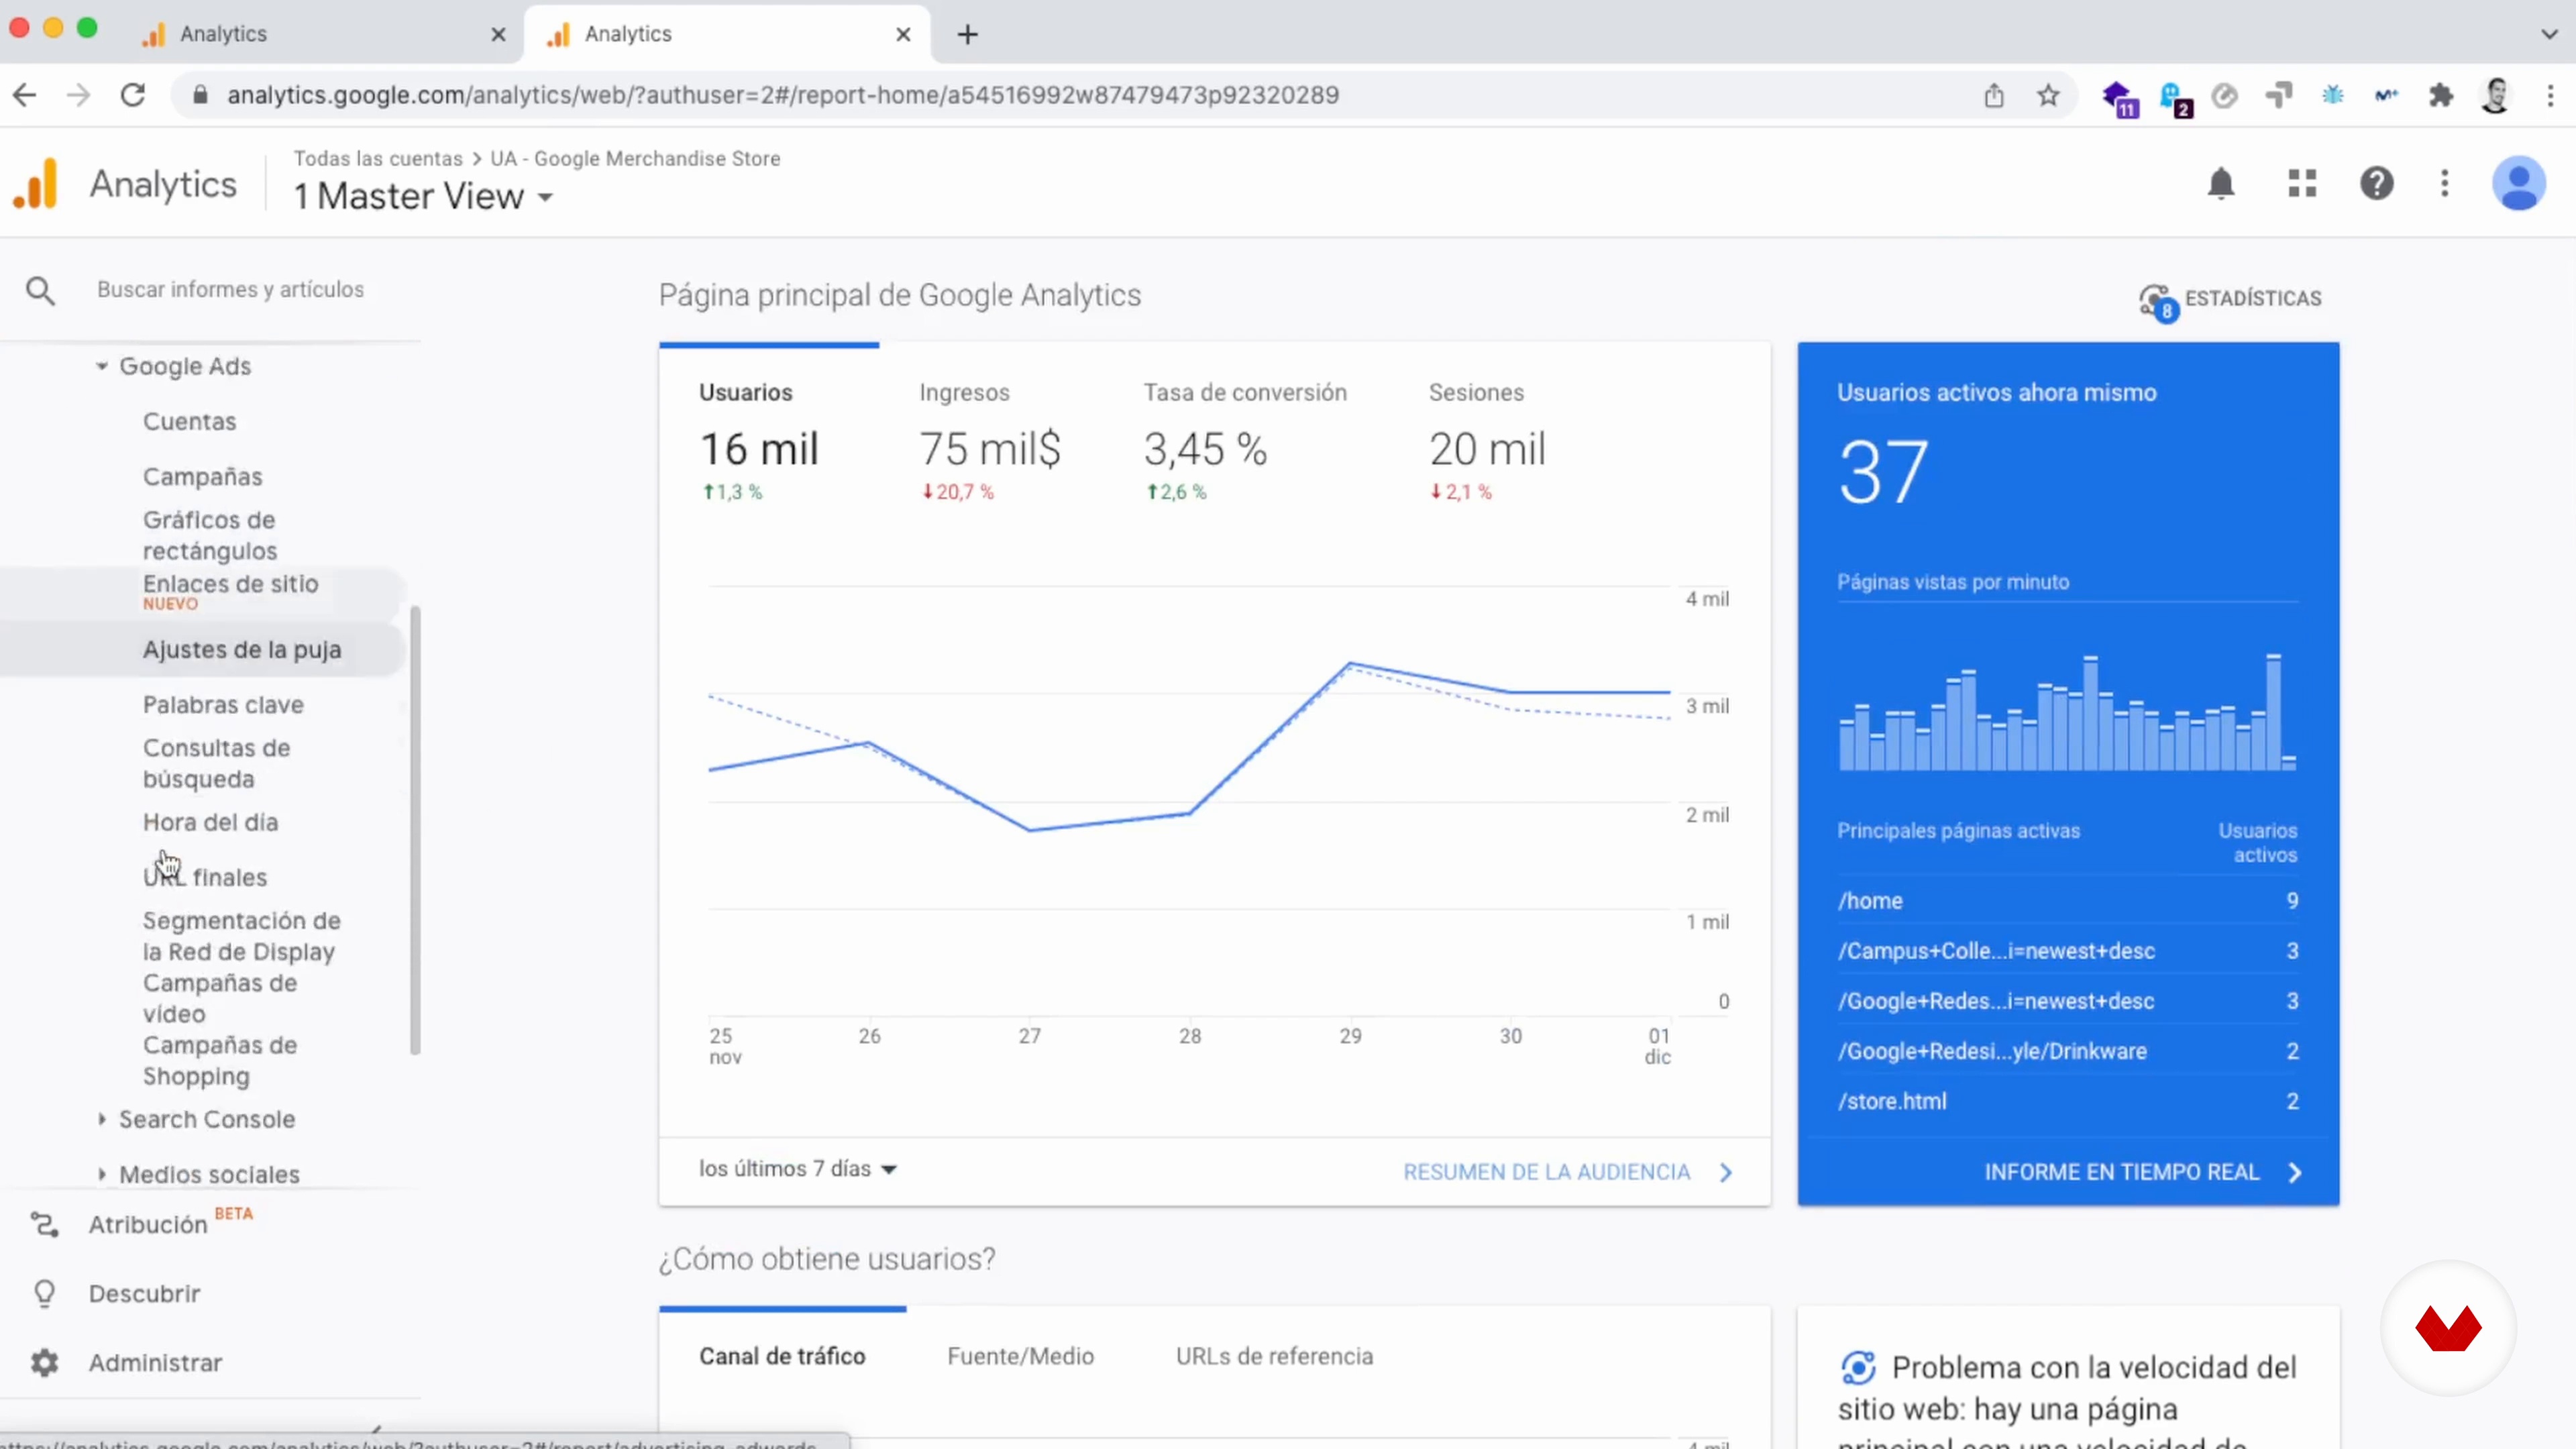Image resolution: width=2576 pixels, height=1449 pixels.
Task: Click the Chrome profile photo icon
Action: (2496, 95)
